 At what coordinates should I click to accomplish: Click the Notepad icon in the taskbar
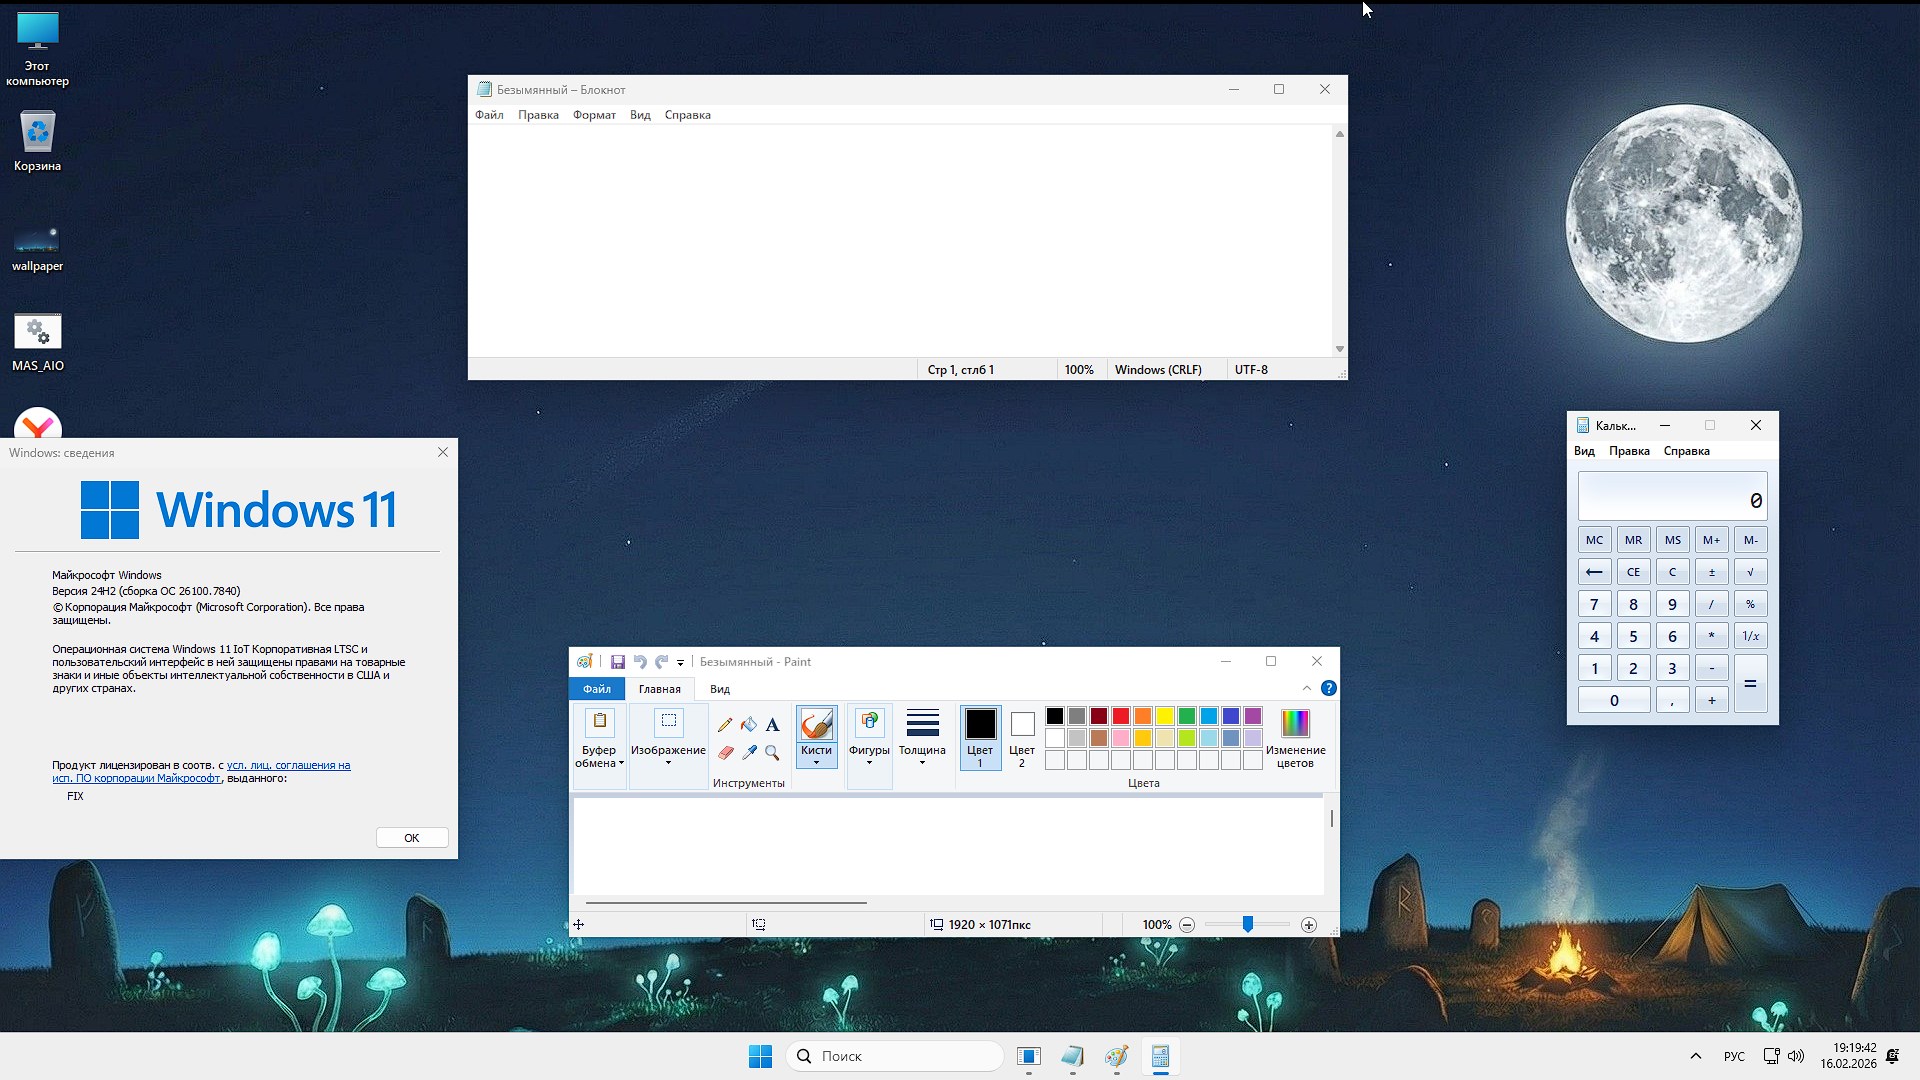coord(1072,1056)
